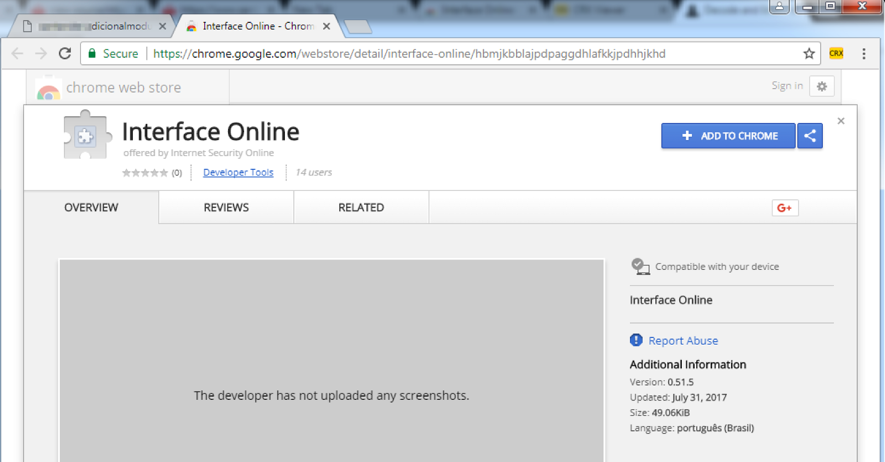
Task: Close the extension detail overlay
Action: point(841,121)
